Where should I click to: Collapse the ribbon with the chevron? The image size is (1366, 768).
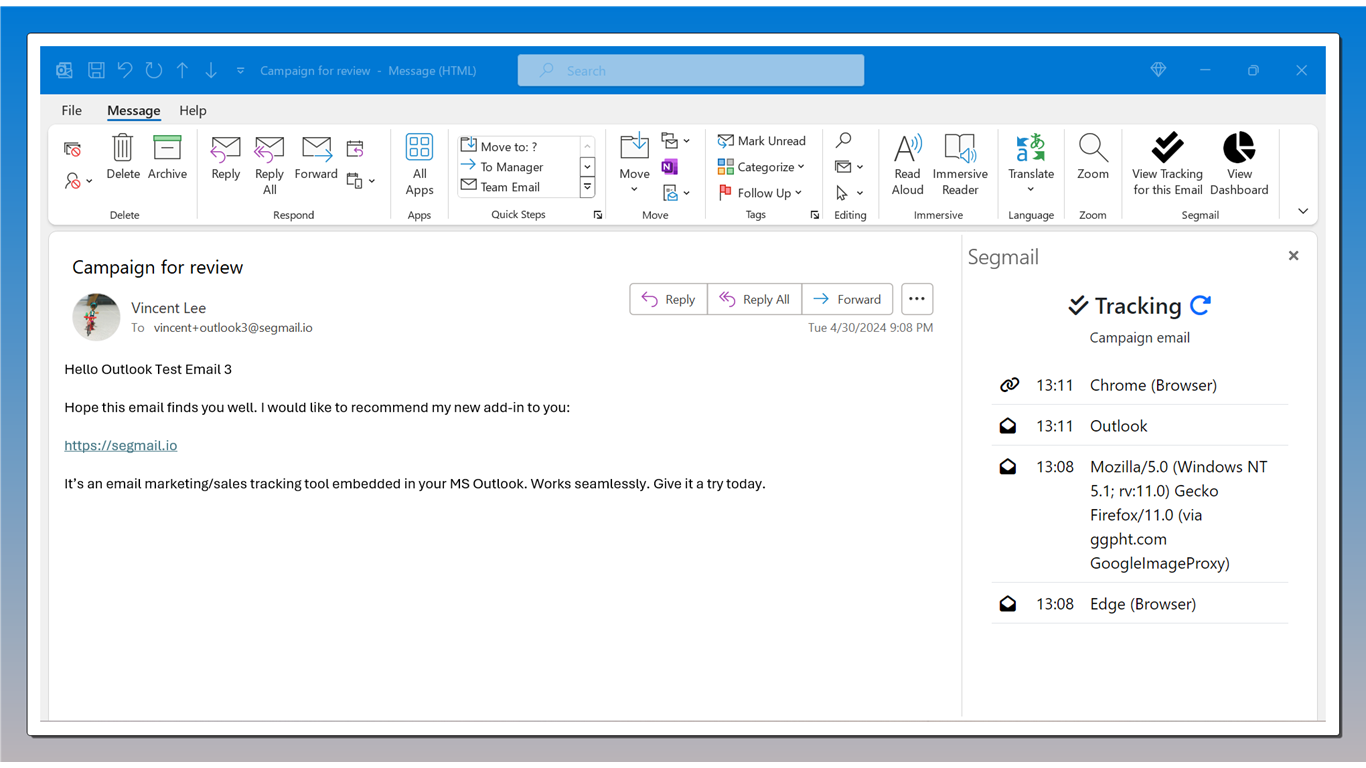[1303, 211]
